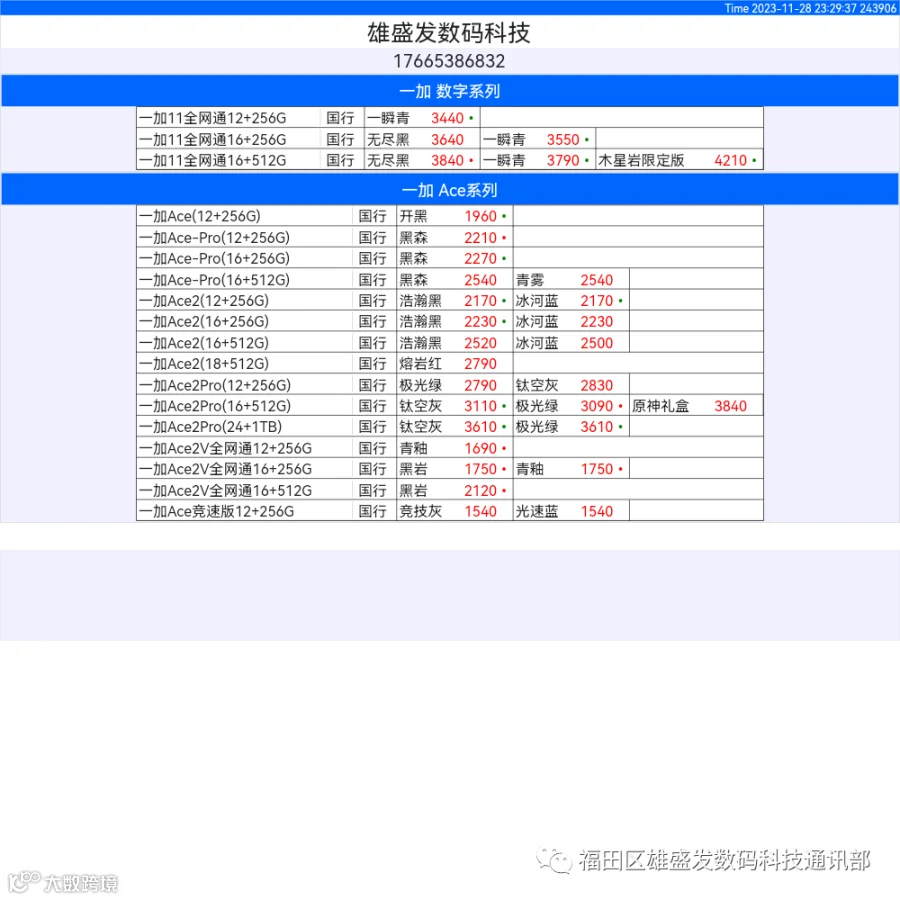This screenshot has height=900, width=900.
Task: Select the model 一加Ace-Pro(16+512G)
Action: [x=214, y=280]
